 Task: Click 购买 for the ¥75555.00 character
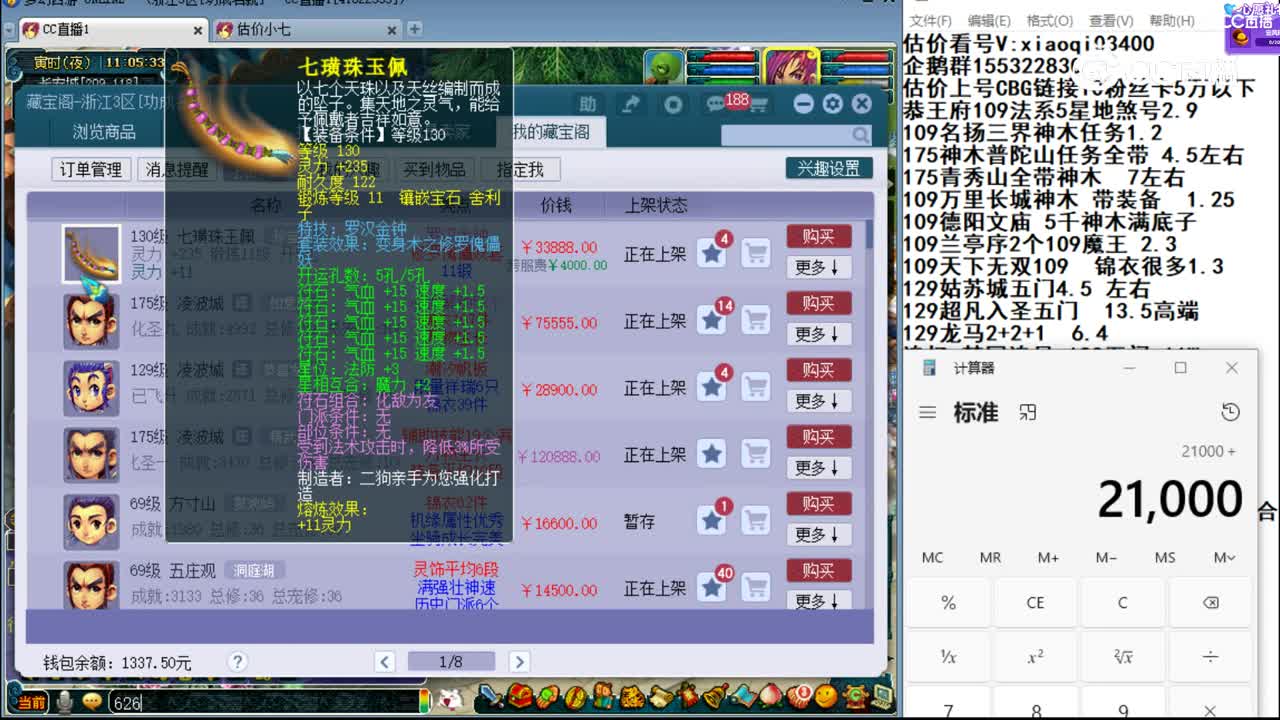point(818,303)
